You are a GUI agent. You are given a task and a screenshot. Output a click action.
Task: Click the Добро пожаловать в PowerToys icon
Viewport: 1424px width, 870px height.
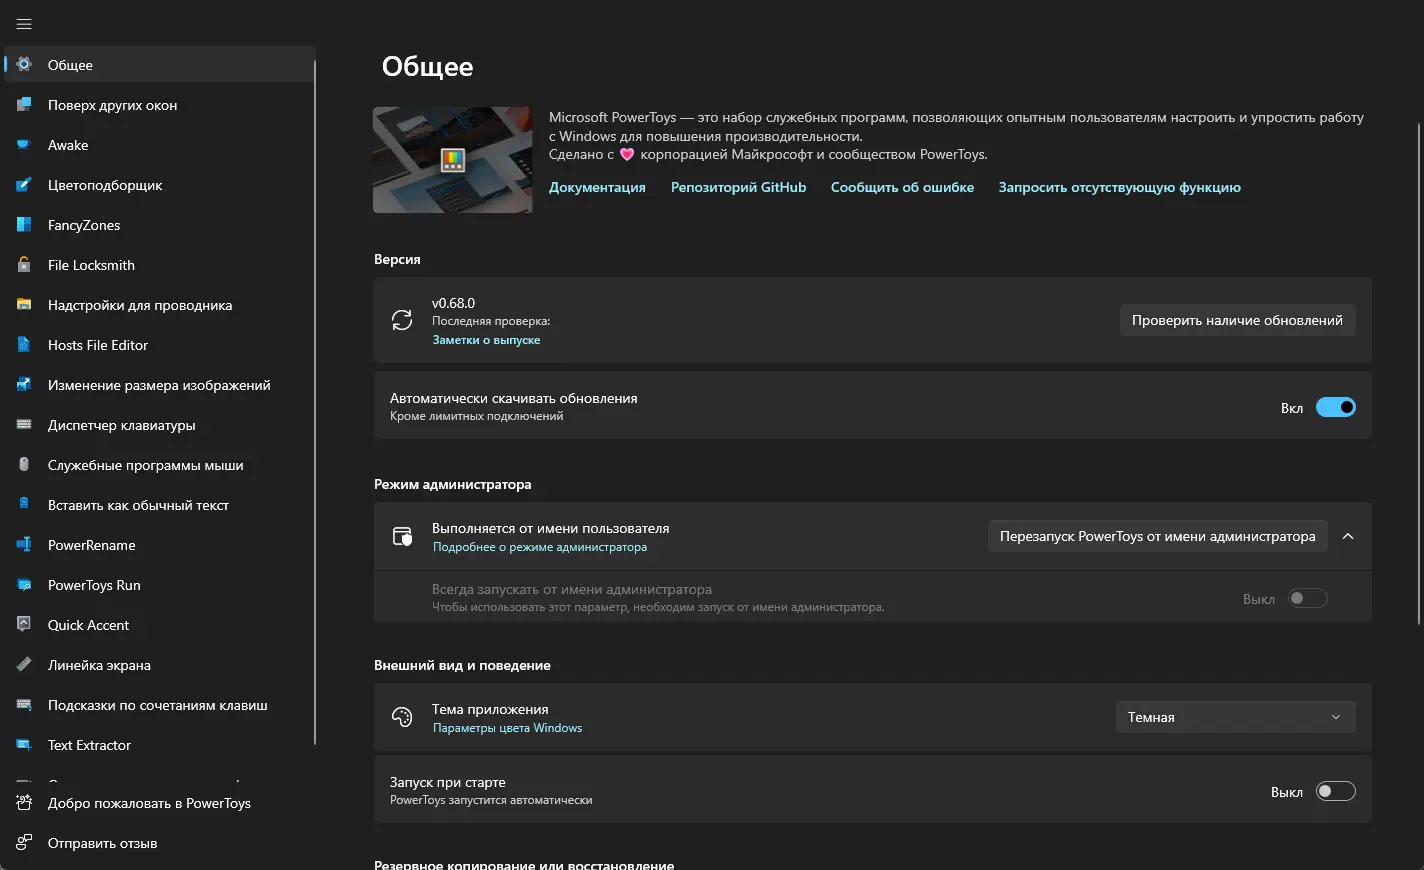(x=24, y=803)
